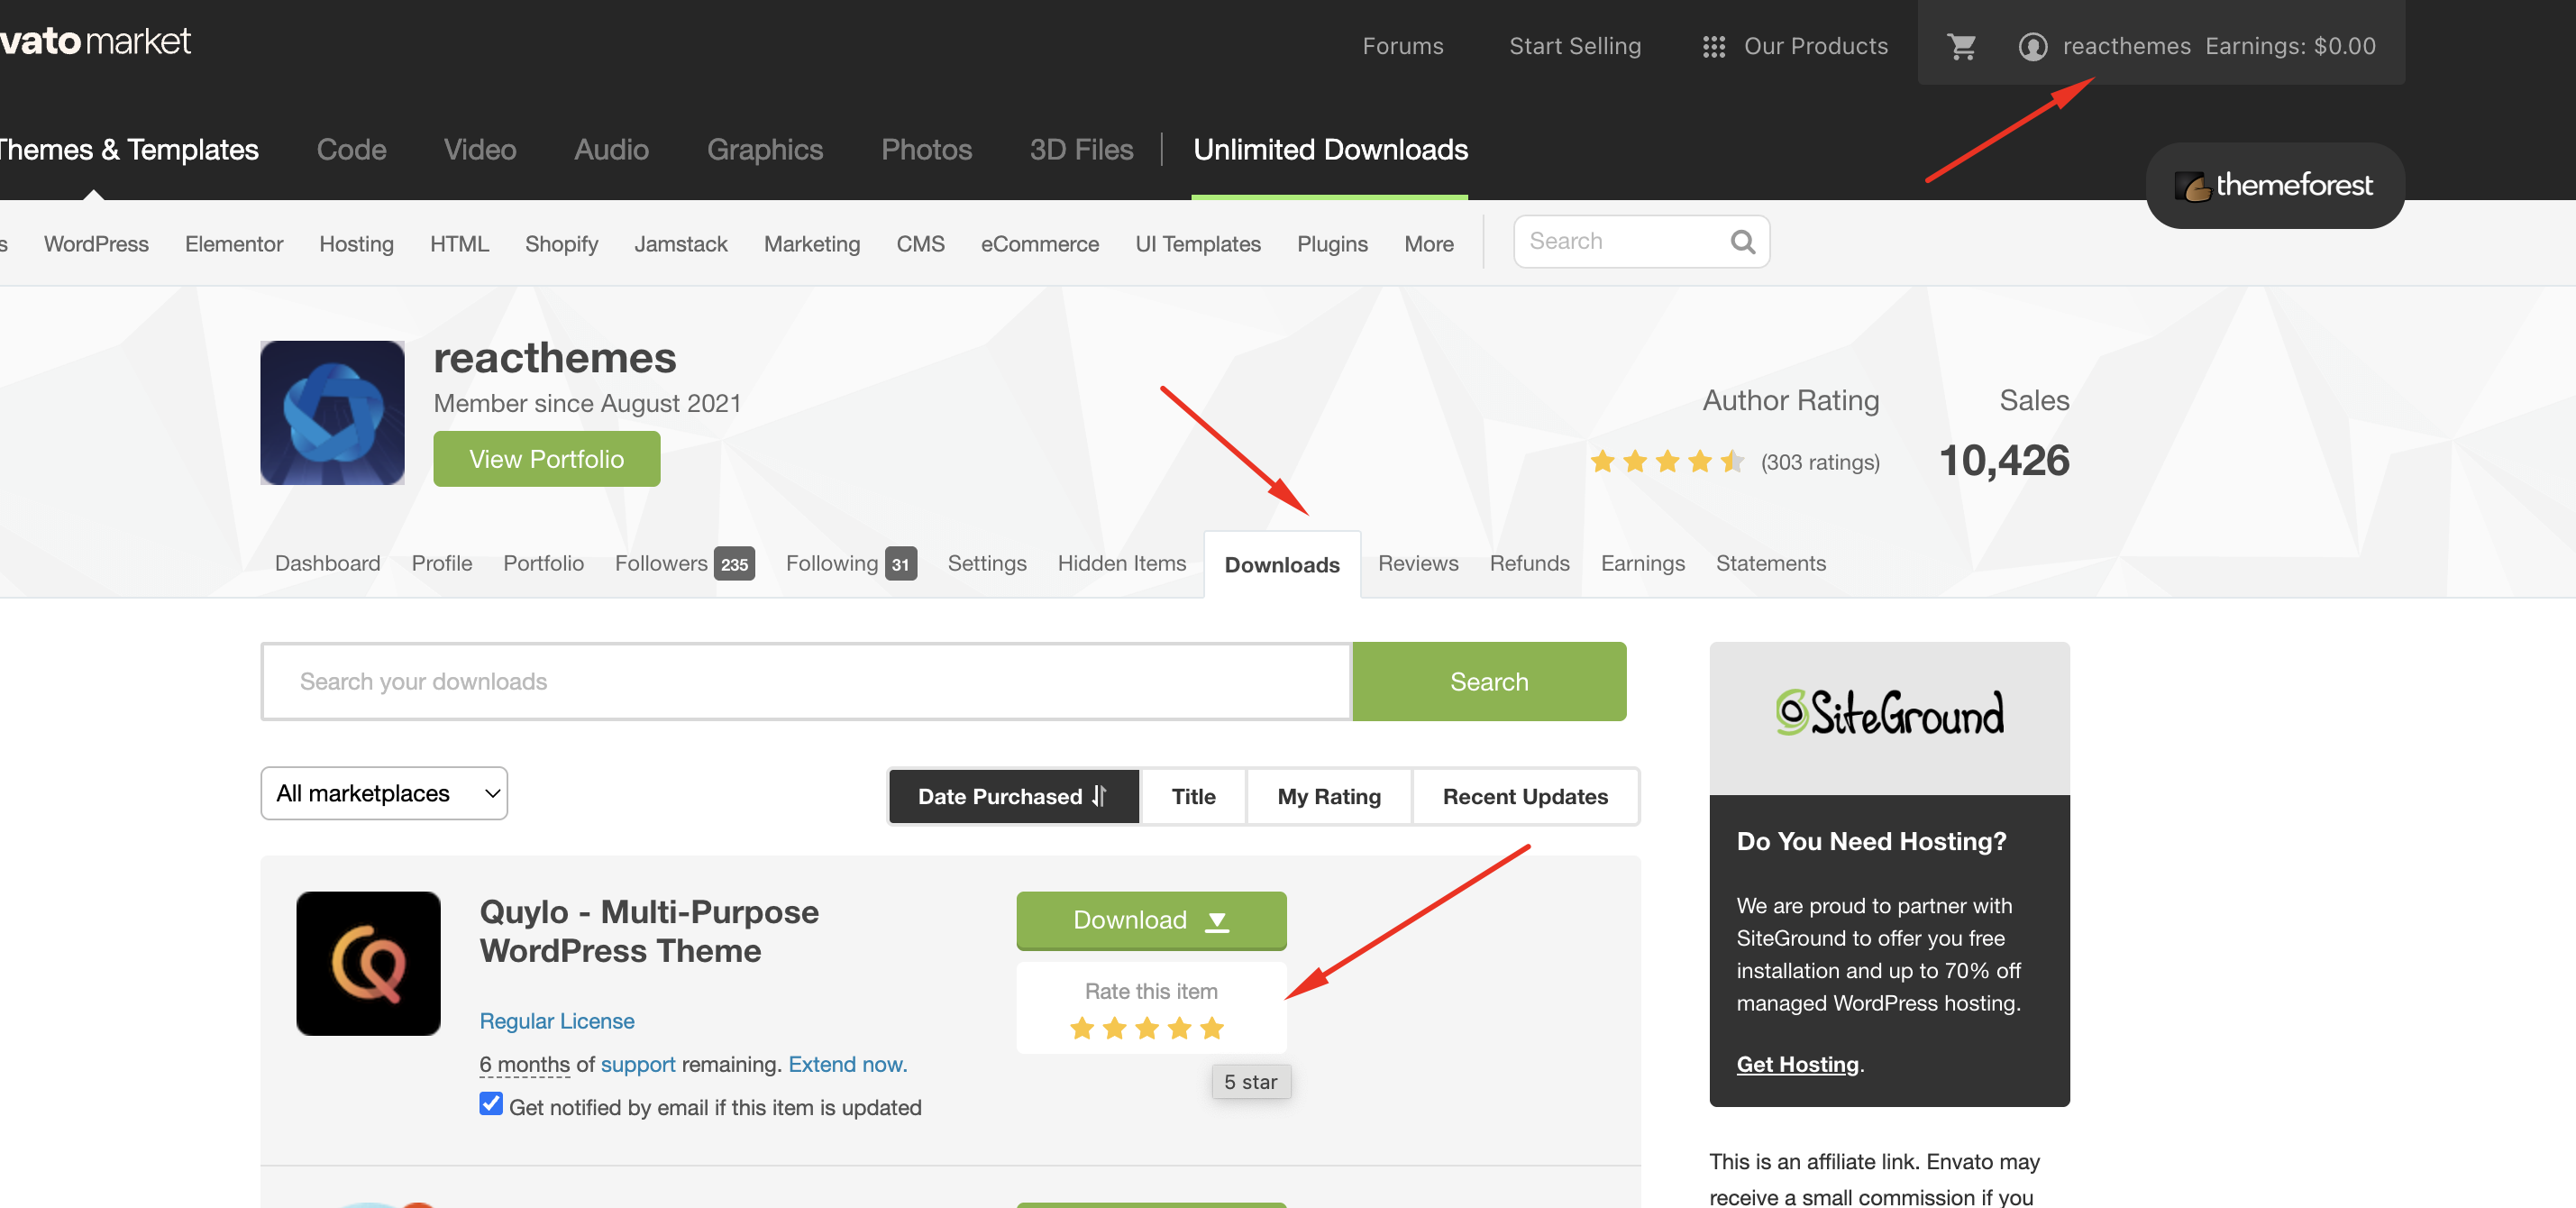Select the Hosting category
This screenshot has height=1208, width=2576.
pos(356,244)
